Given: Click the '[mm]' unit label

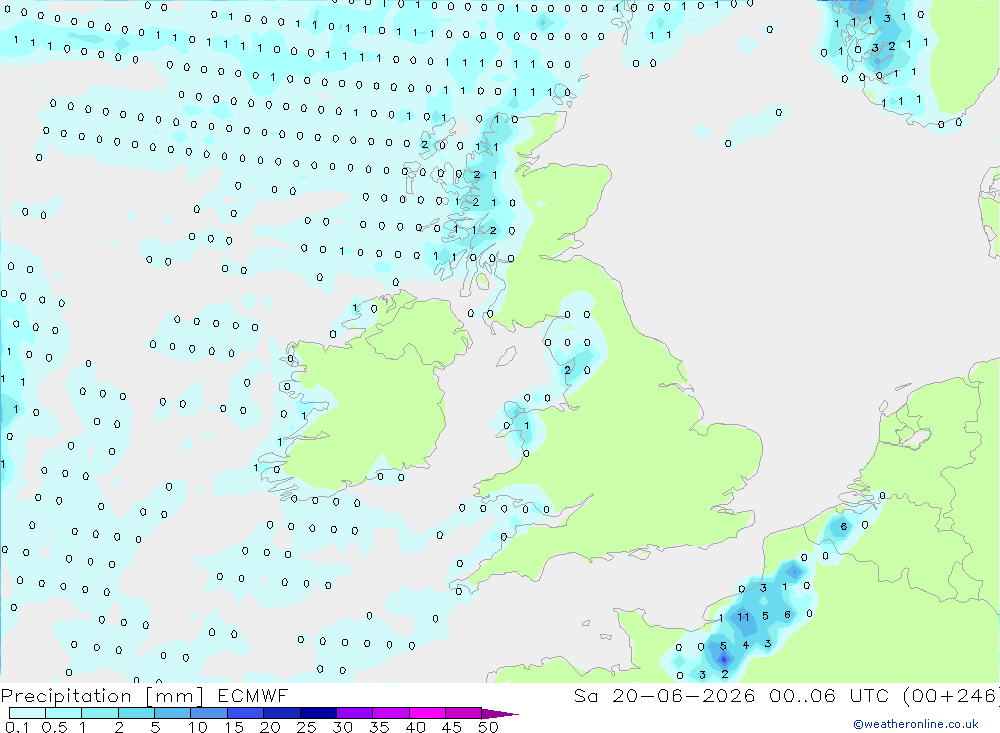Looking at the screenshot, I should tap(175, 696).
